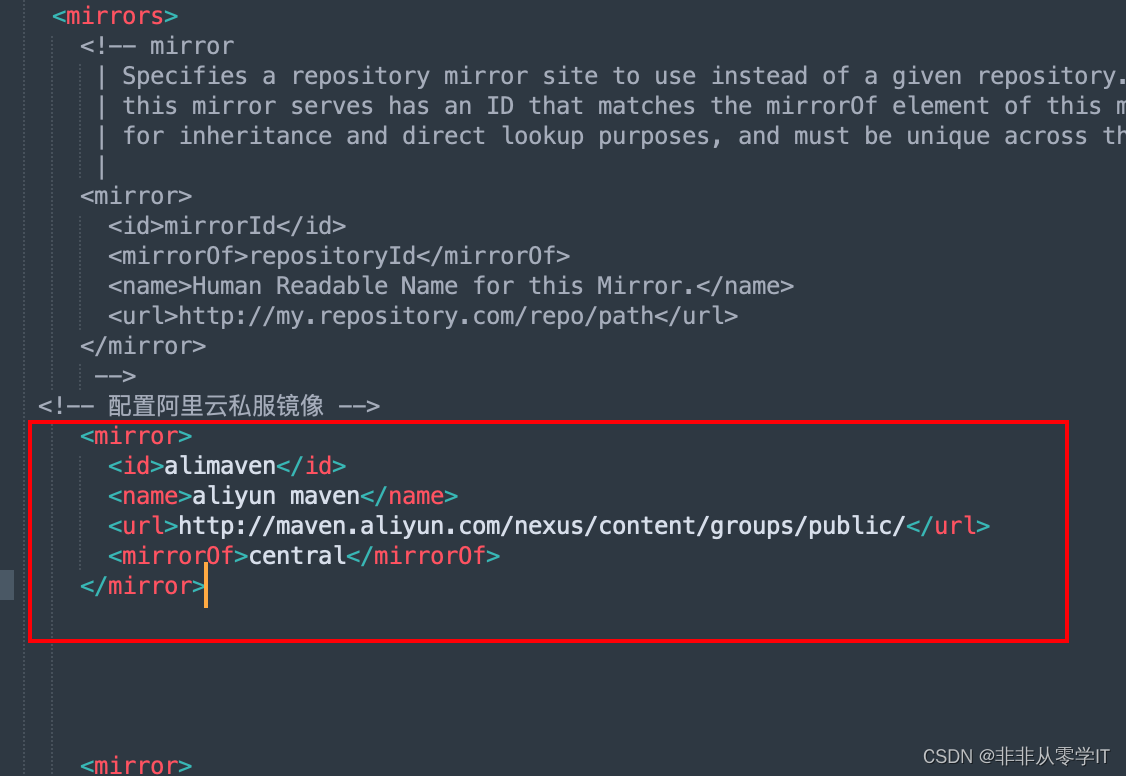Image resolution: width=1126 pixels, height=776 pixels.
Task: Click the comment end marker '-->' line
Action: pyautogui.click(x=115, y=375)
